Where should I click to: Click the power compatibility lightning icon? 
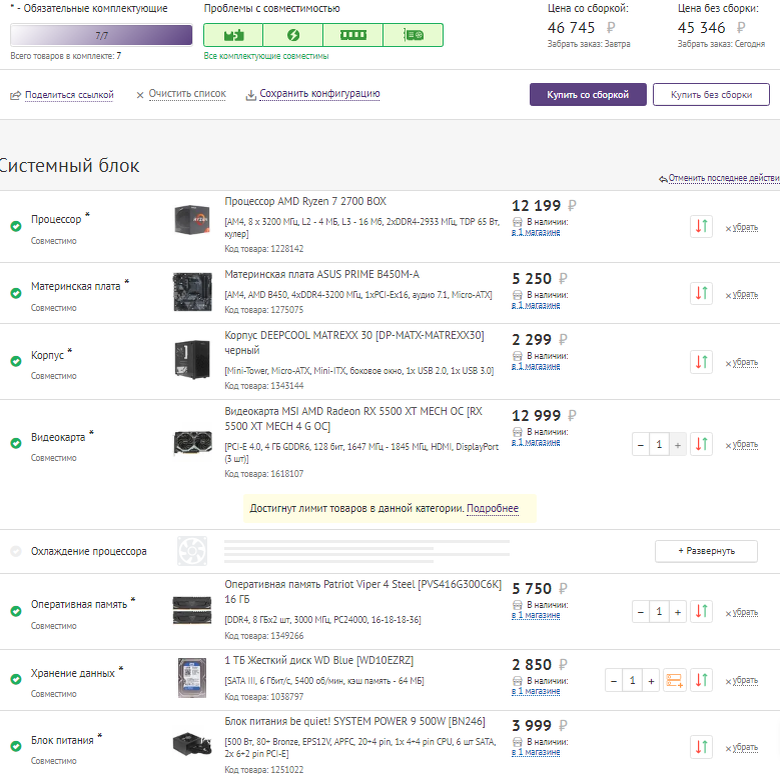click(x=293, y=35)
